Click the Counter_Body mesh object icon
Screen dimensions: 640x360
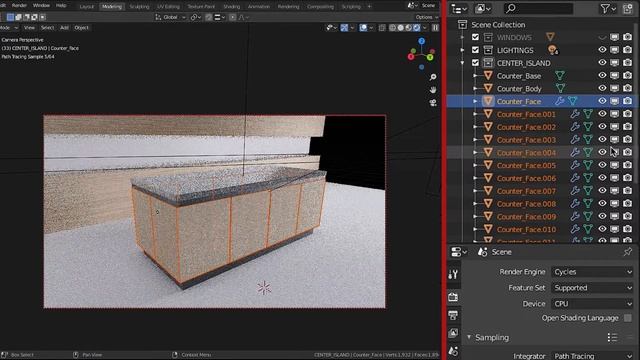coord(488,88)
